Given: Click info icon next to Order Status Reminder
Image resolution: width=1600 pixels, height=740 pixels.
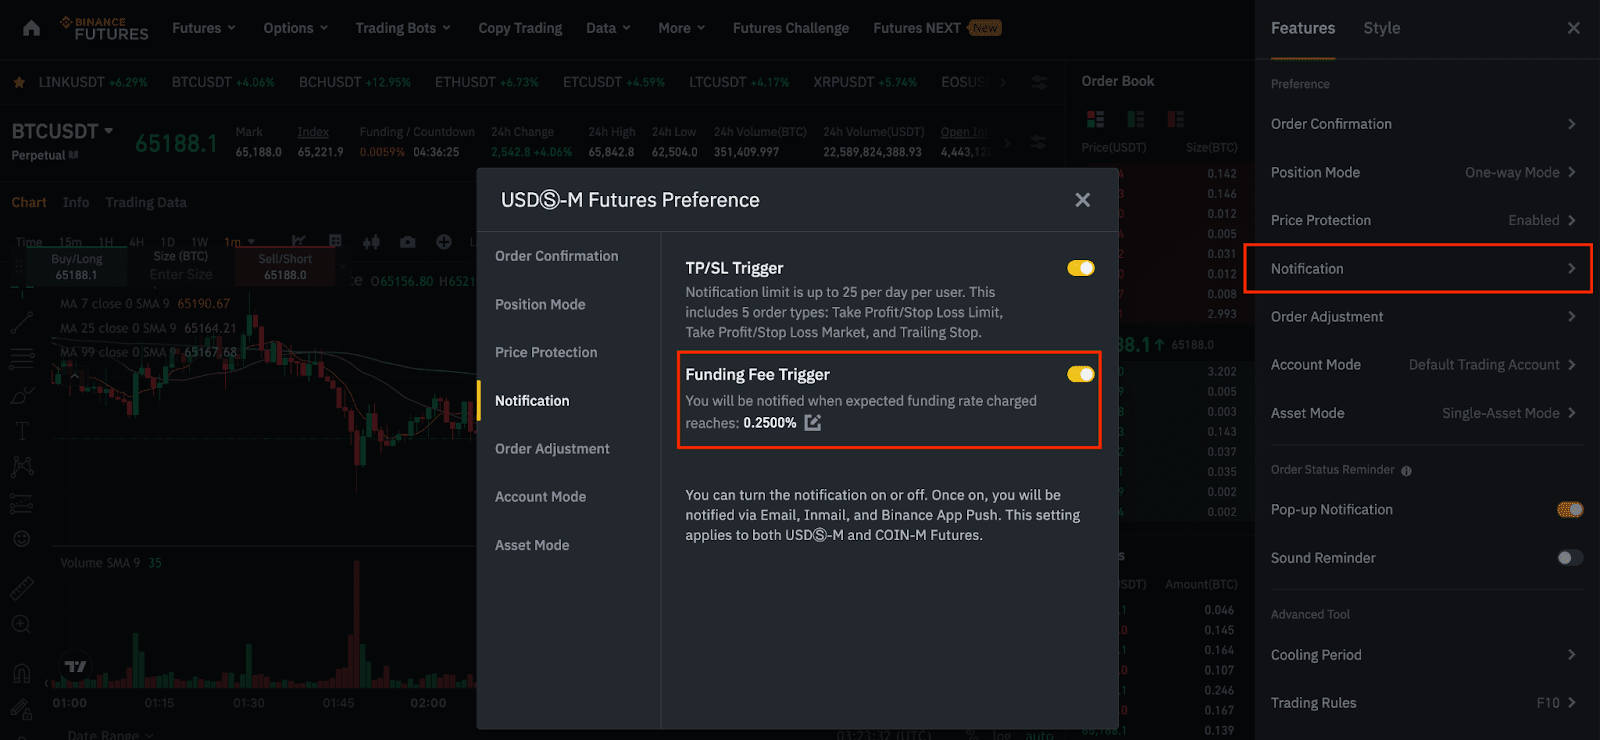Looking at the screenshot, I should click(x=1406, y=471).
